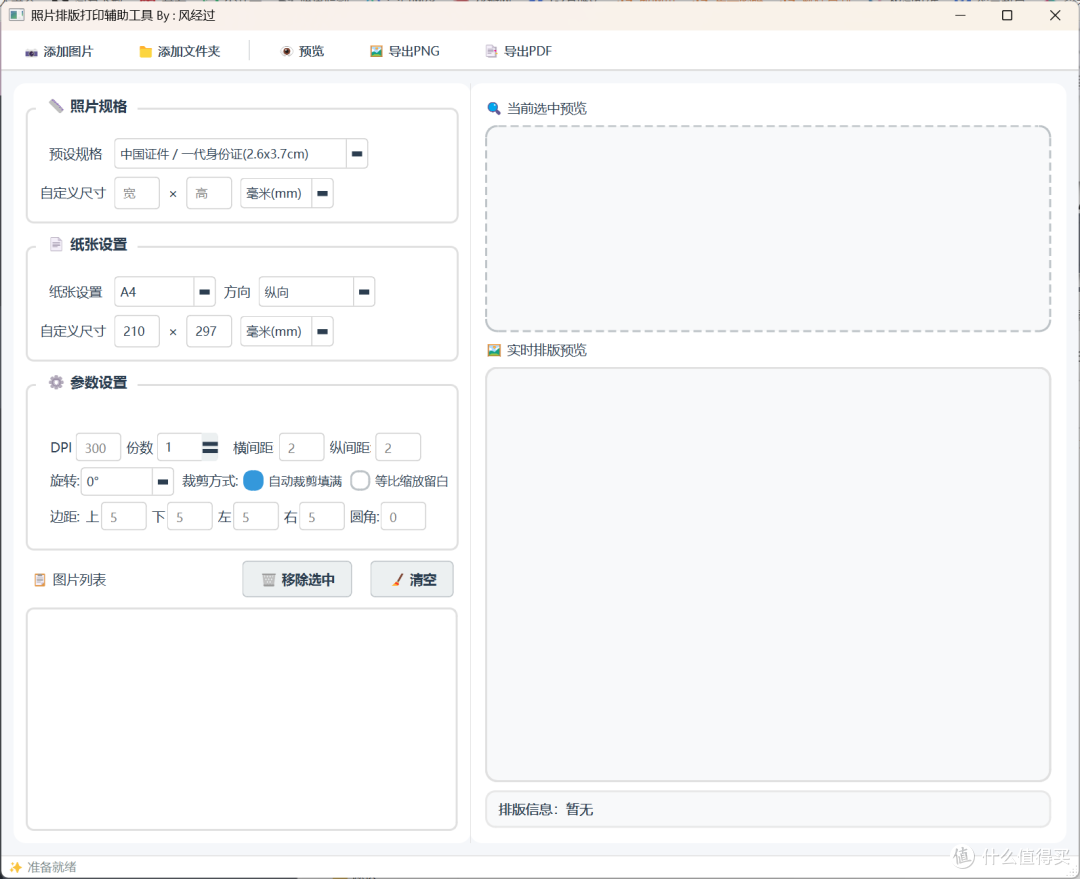Click the app icon in title bar
This screenshot has width=1080, height=879.
pos(17,14)
